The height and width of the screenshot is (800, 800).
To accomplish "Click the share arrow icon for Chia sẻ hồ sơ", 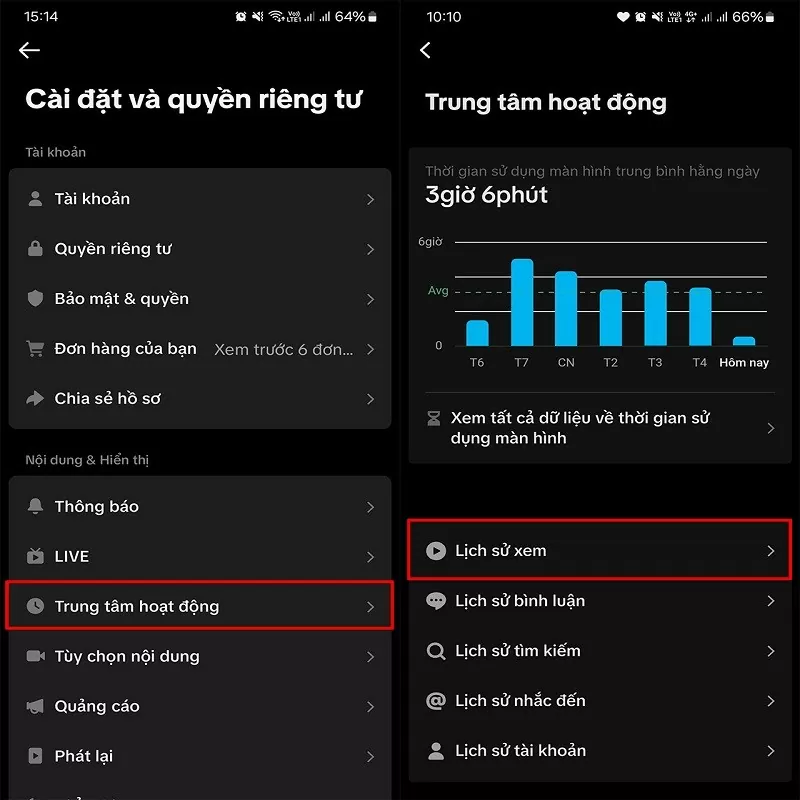I will (36, 399).
